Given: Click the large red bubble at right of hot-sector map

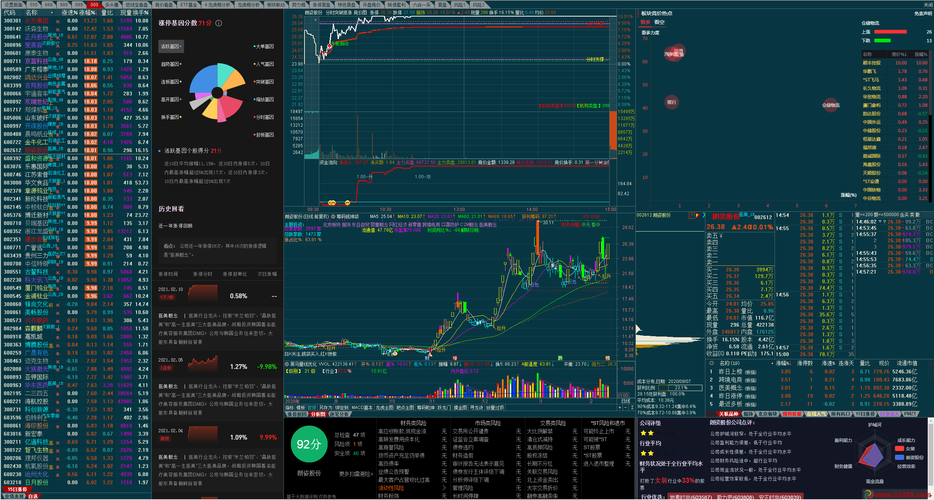Looking at the screenshot, I should [829, 103].
